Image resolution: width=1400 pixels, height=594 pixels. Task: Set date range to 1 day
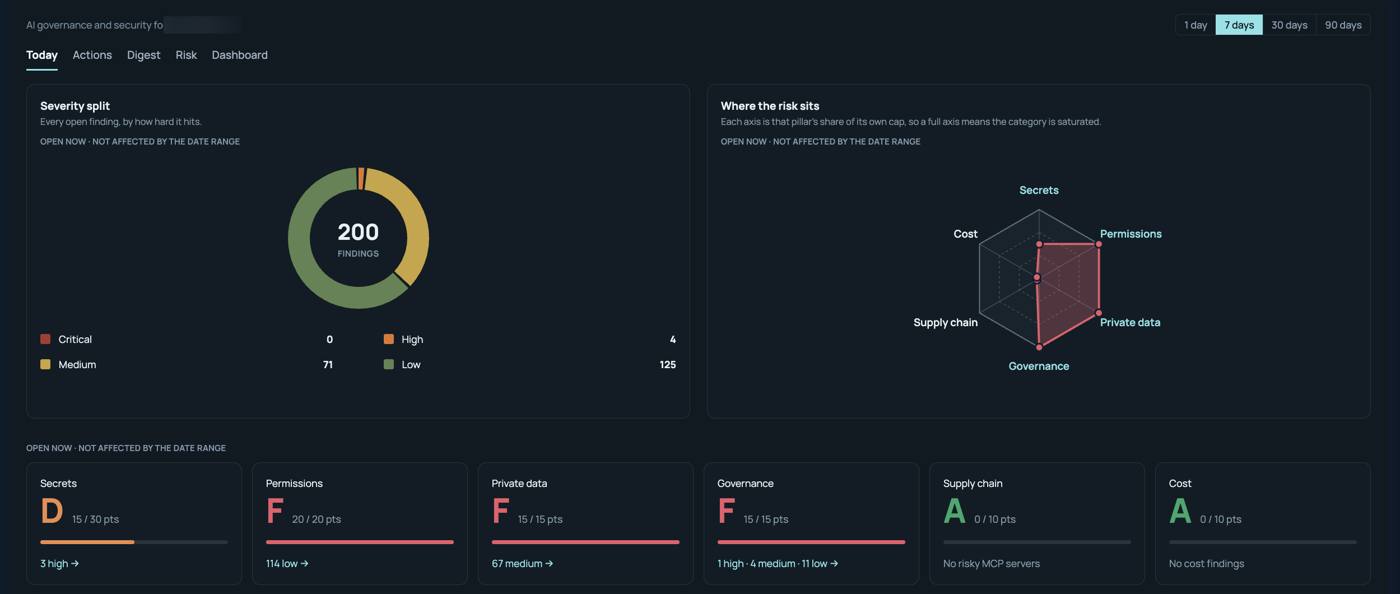1196,25
